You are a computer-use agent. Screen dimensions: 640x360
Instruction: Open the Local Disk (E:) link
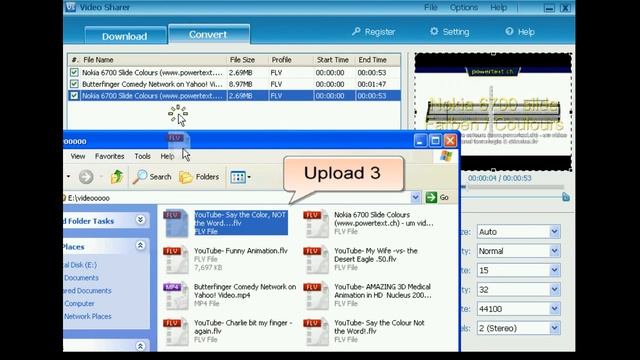pos(80,265)
